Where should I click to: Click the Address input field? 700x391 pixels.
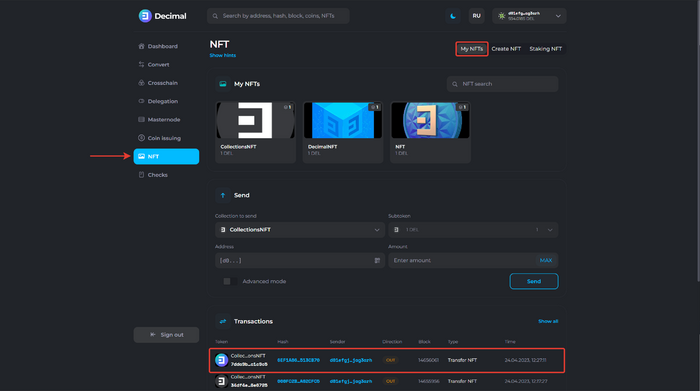click(300, 261)
